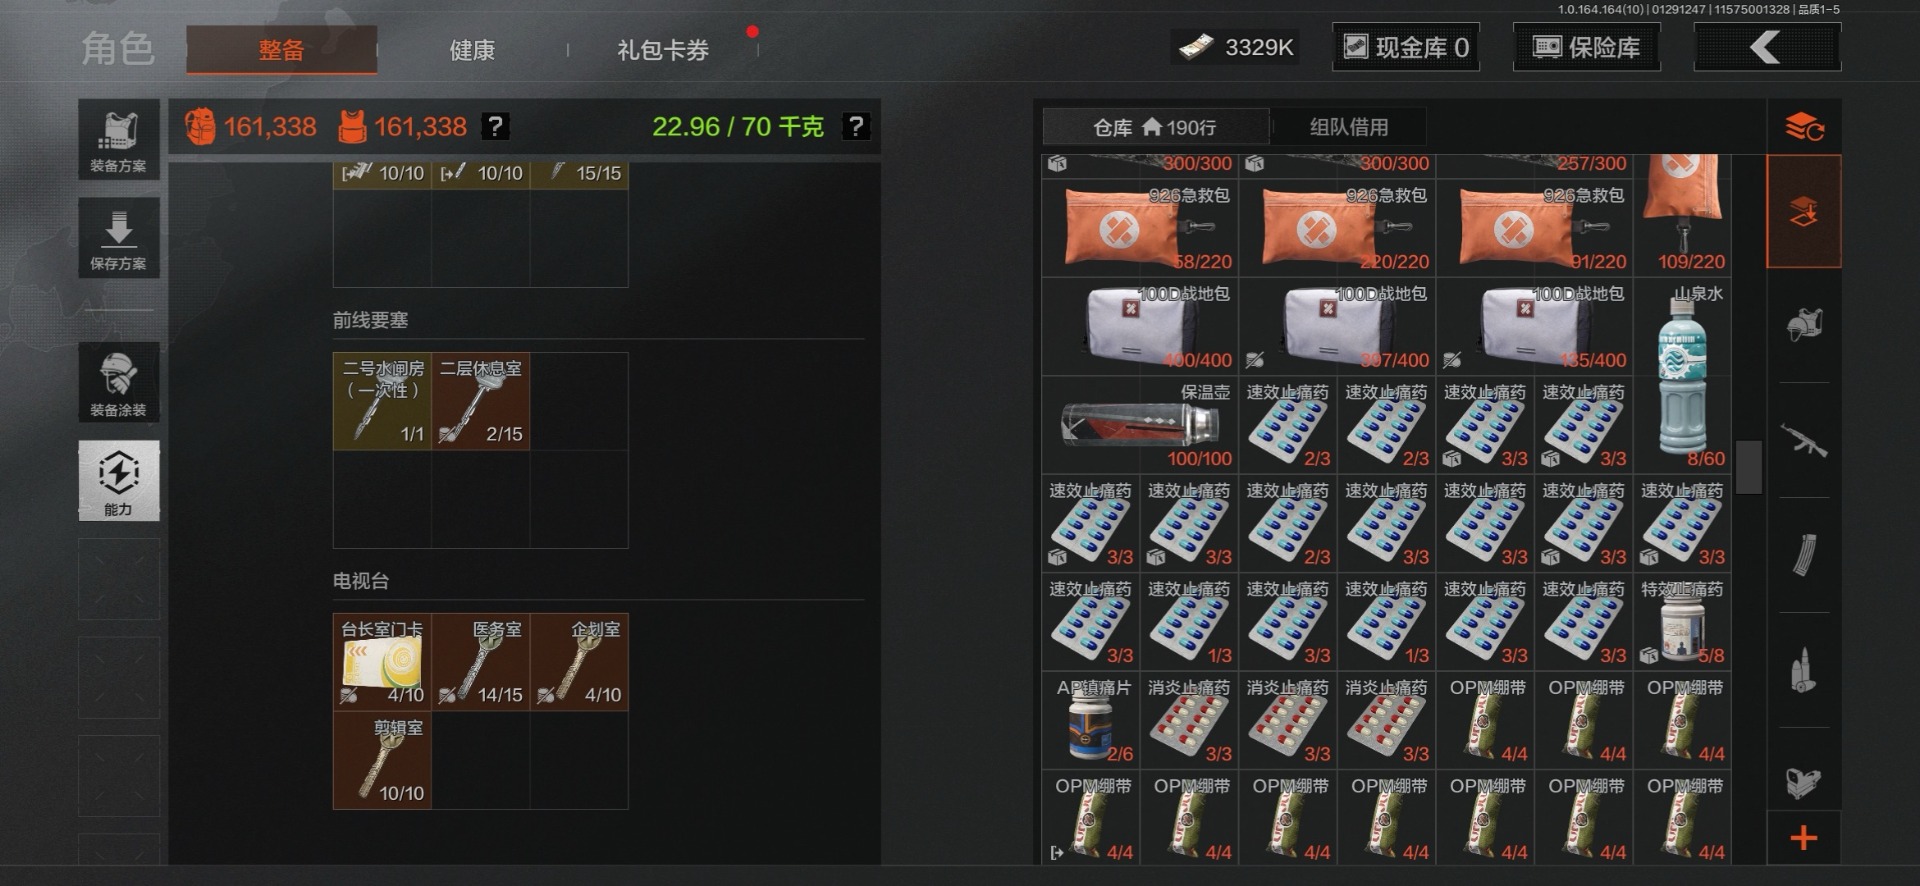Click the back arrow button
Screen dimensions: 1920x886
pyautogui.click(x=1767, y=47)
